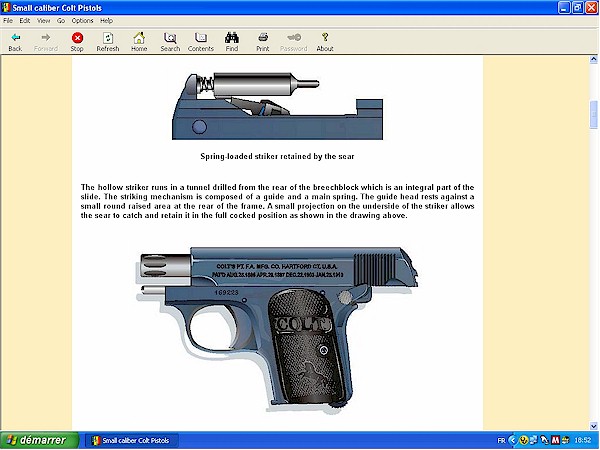Click the paragraph beginning 'The hollow striker runs'

(x=277, y=201)
